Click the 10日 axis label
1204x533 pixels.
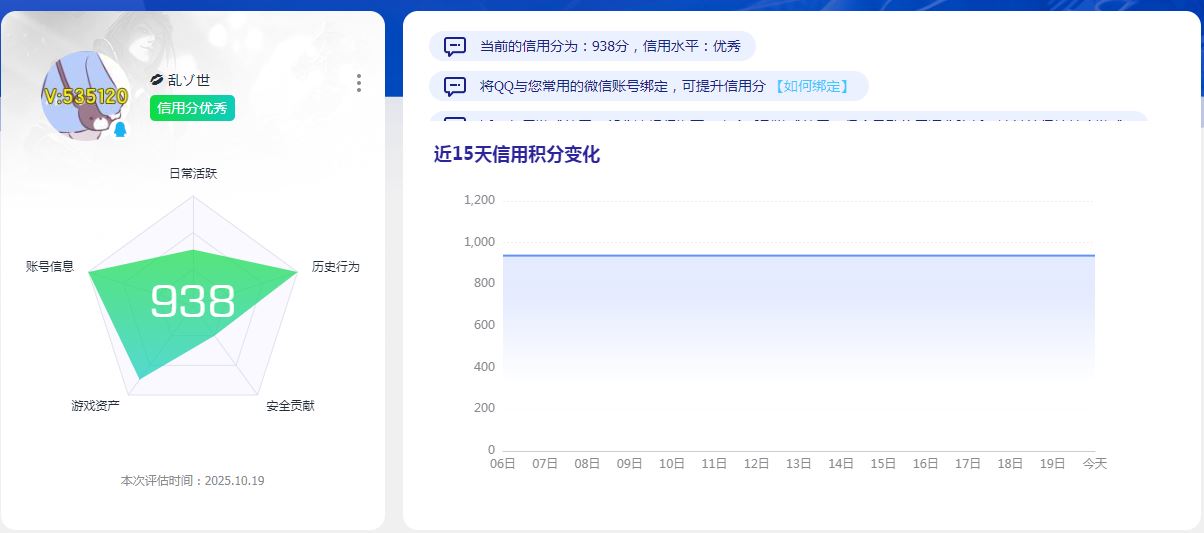[672, 464]
